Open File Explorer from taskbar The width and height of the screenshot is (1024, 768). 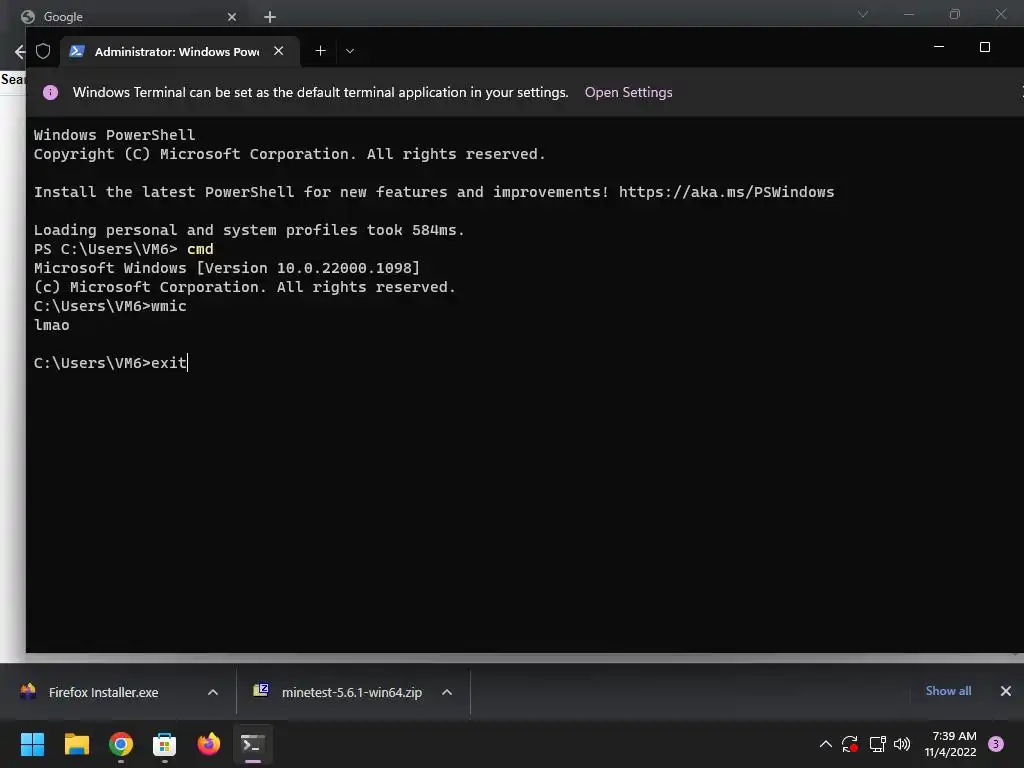[76, 744]
